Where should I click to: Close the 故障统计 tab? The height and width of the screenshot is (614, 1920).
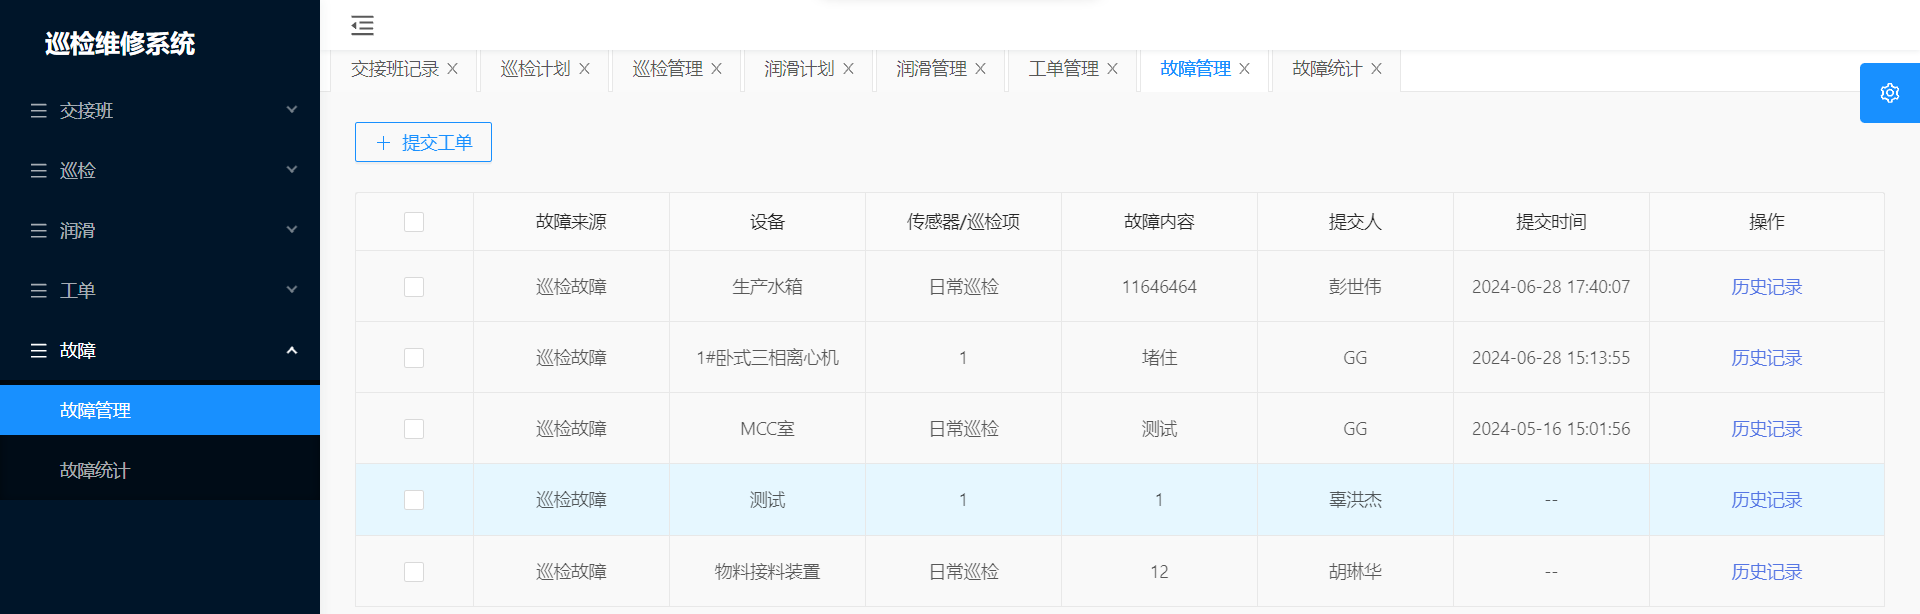coord(1377,69)
